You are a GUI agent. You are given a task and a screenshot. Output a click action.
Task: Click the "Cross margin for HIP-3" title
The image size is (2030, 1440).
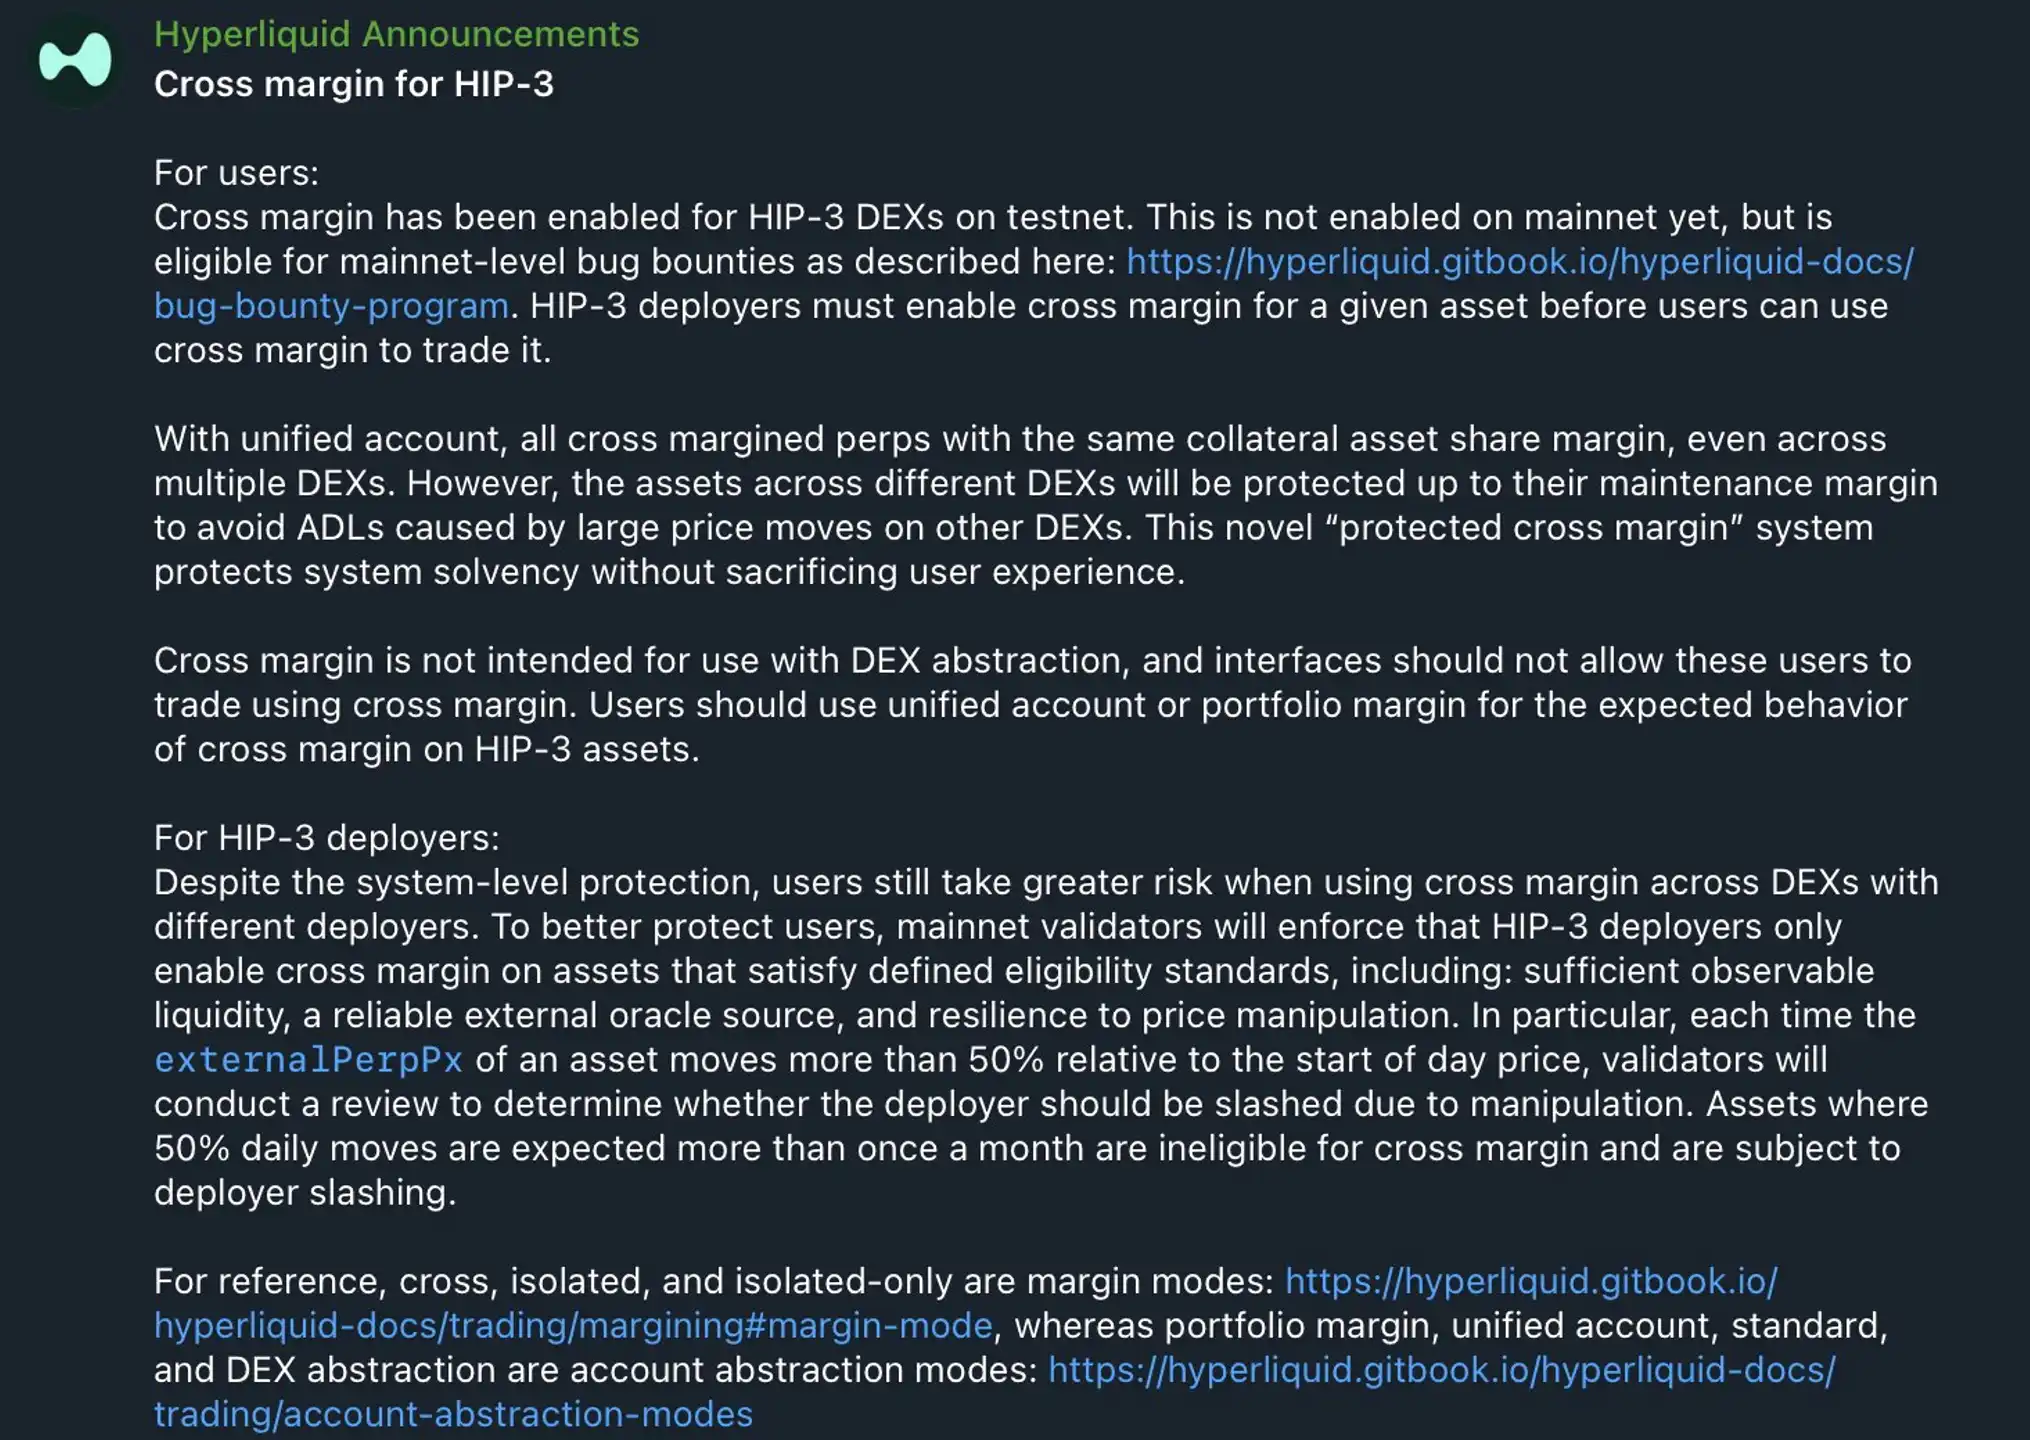pyautogui.click(x=353, y=85)
